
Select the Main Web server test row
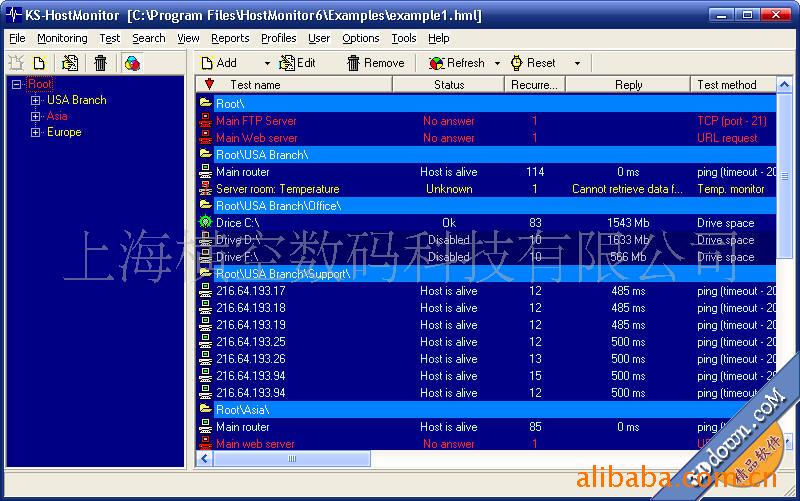(486, 138)
